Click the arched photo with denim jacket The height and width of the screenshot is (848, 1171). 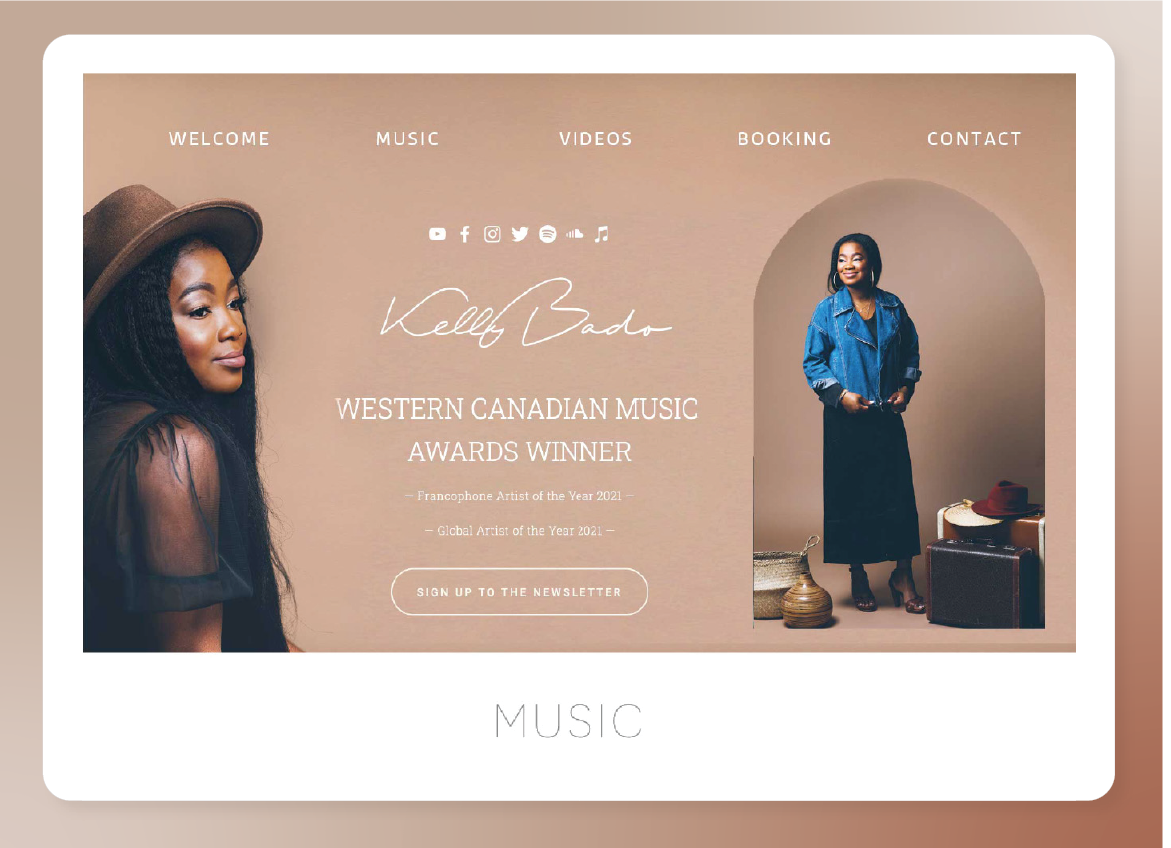pyautogui.click(x=899, y=403)
